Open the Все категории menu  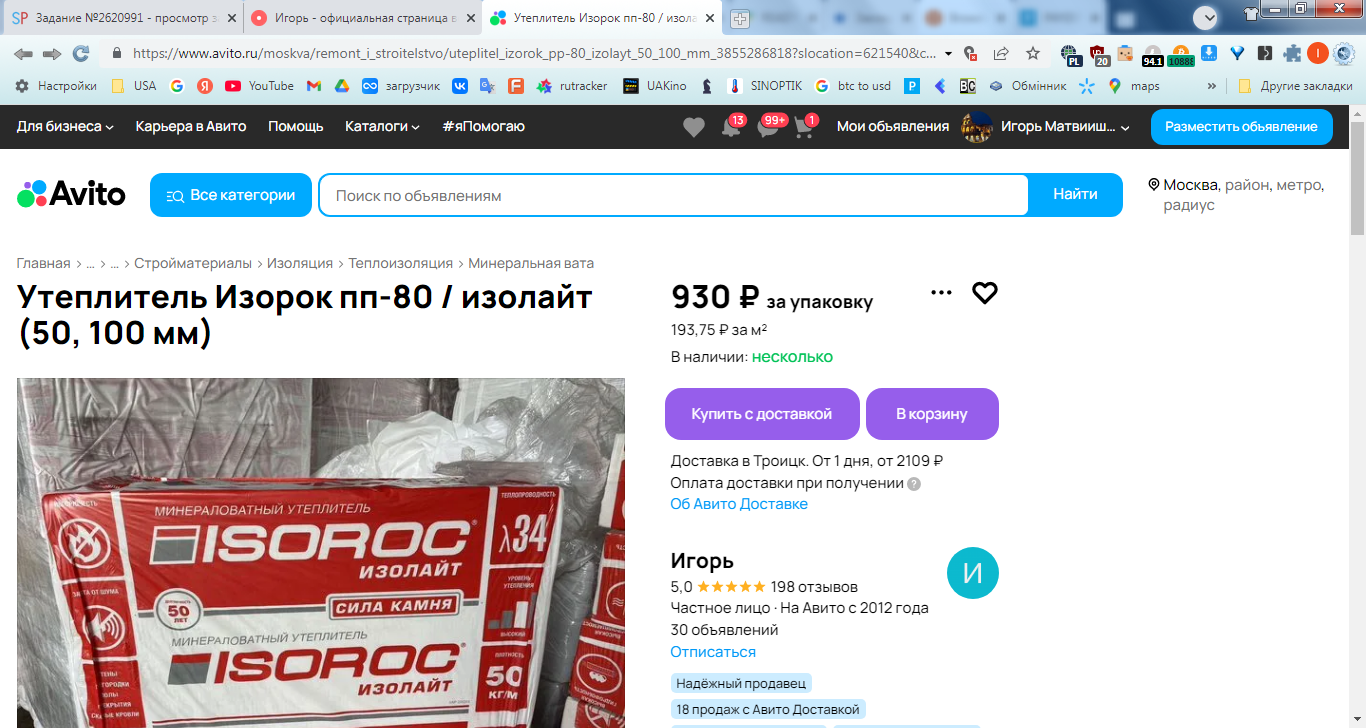231,195
